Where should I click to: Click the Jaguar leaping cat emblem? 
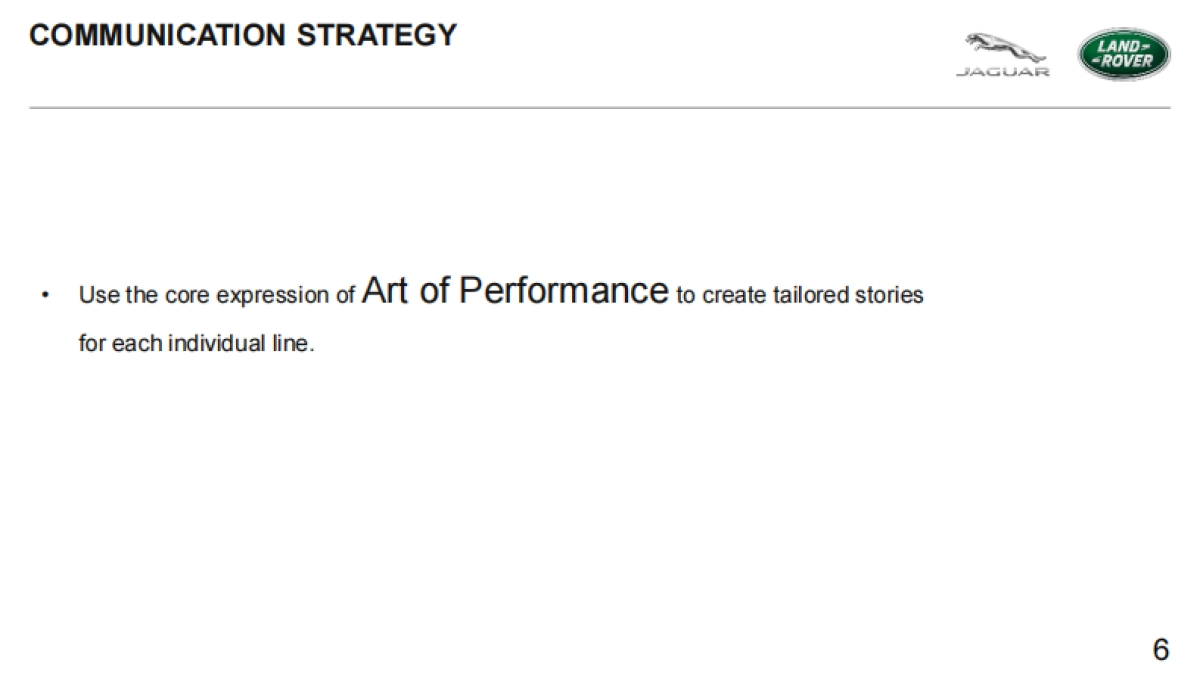[1002, 48]
